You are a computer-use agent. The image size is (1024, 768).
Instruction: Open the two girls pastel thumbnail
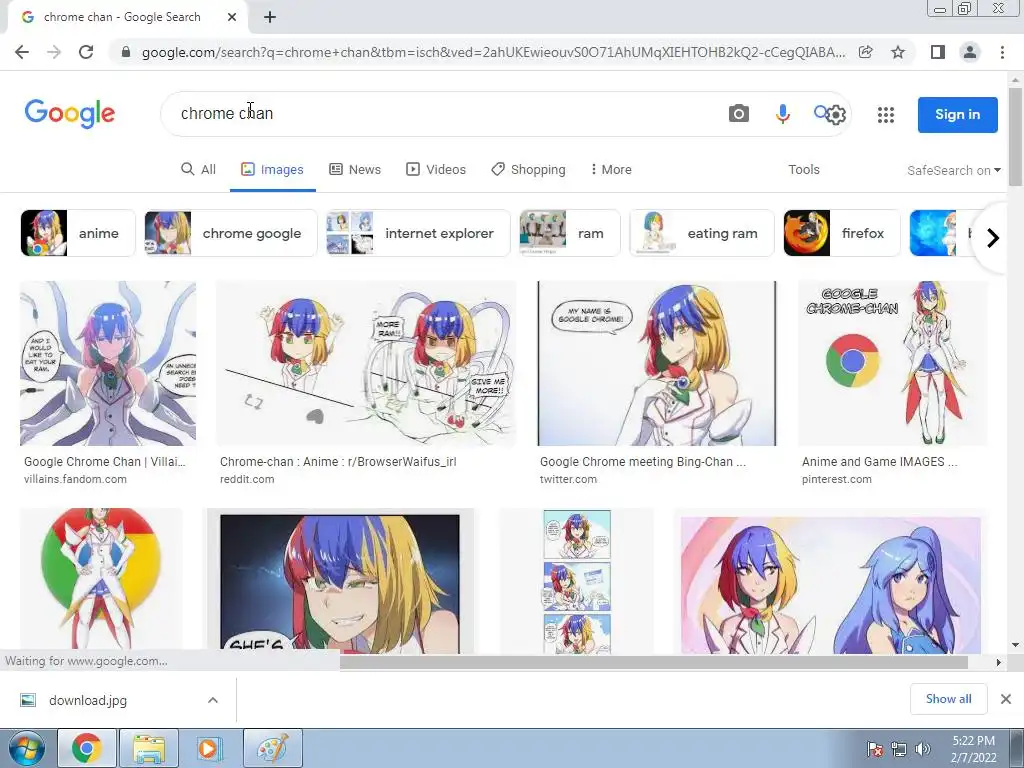point(831,581)
